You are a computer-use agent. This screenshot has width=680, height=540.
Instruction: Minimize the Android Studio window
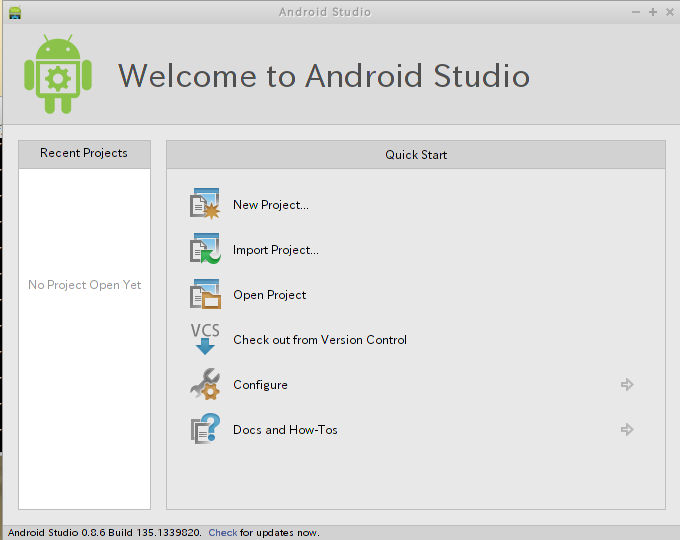636,12
